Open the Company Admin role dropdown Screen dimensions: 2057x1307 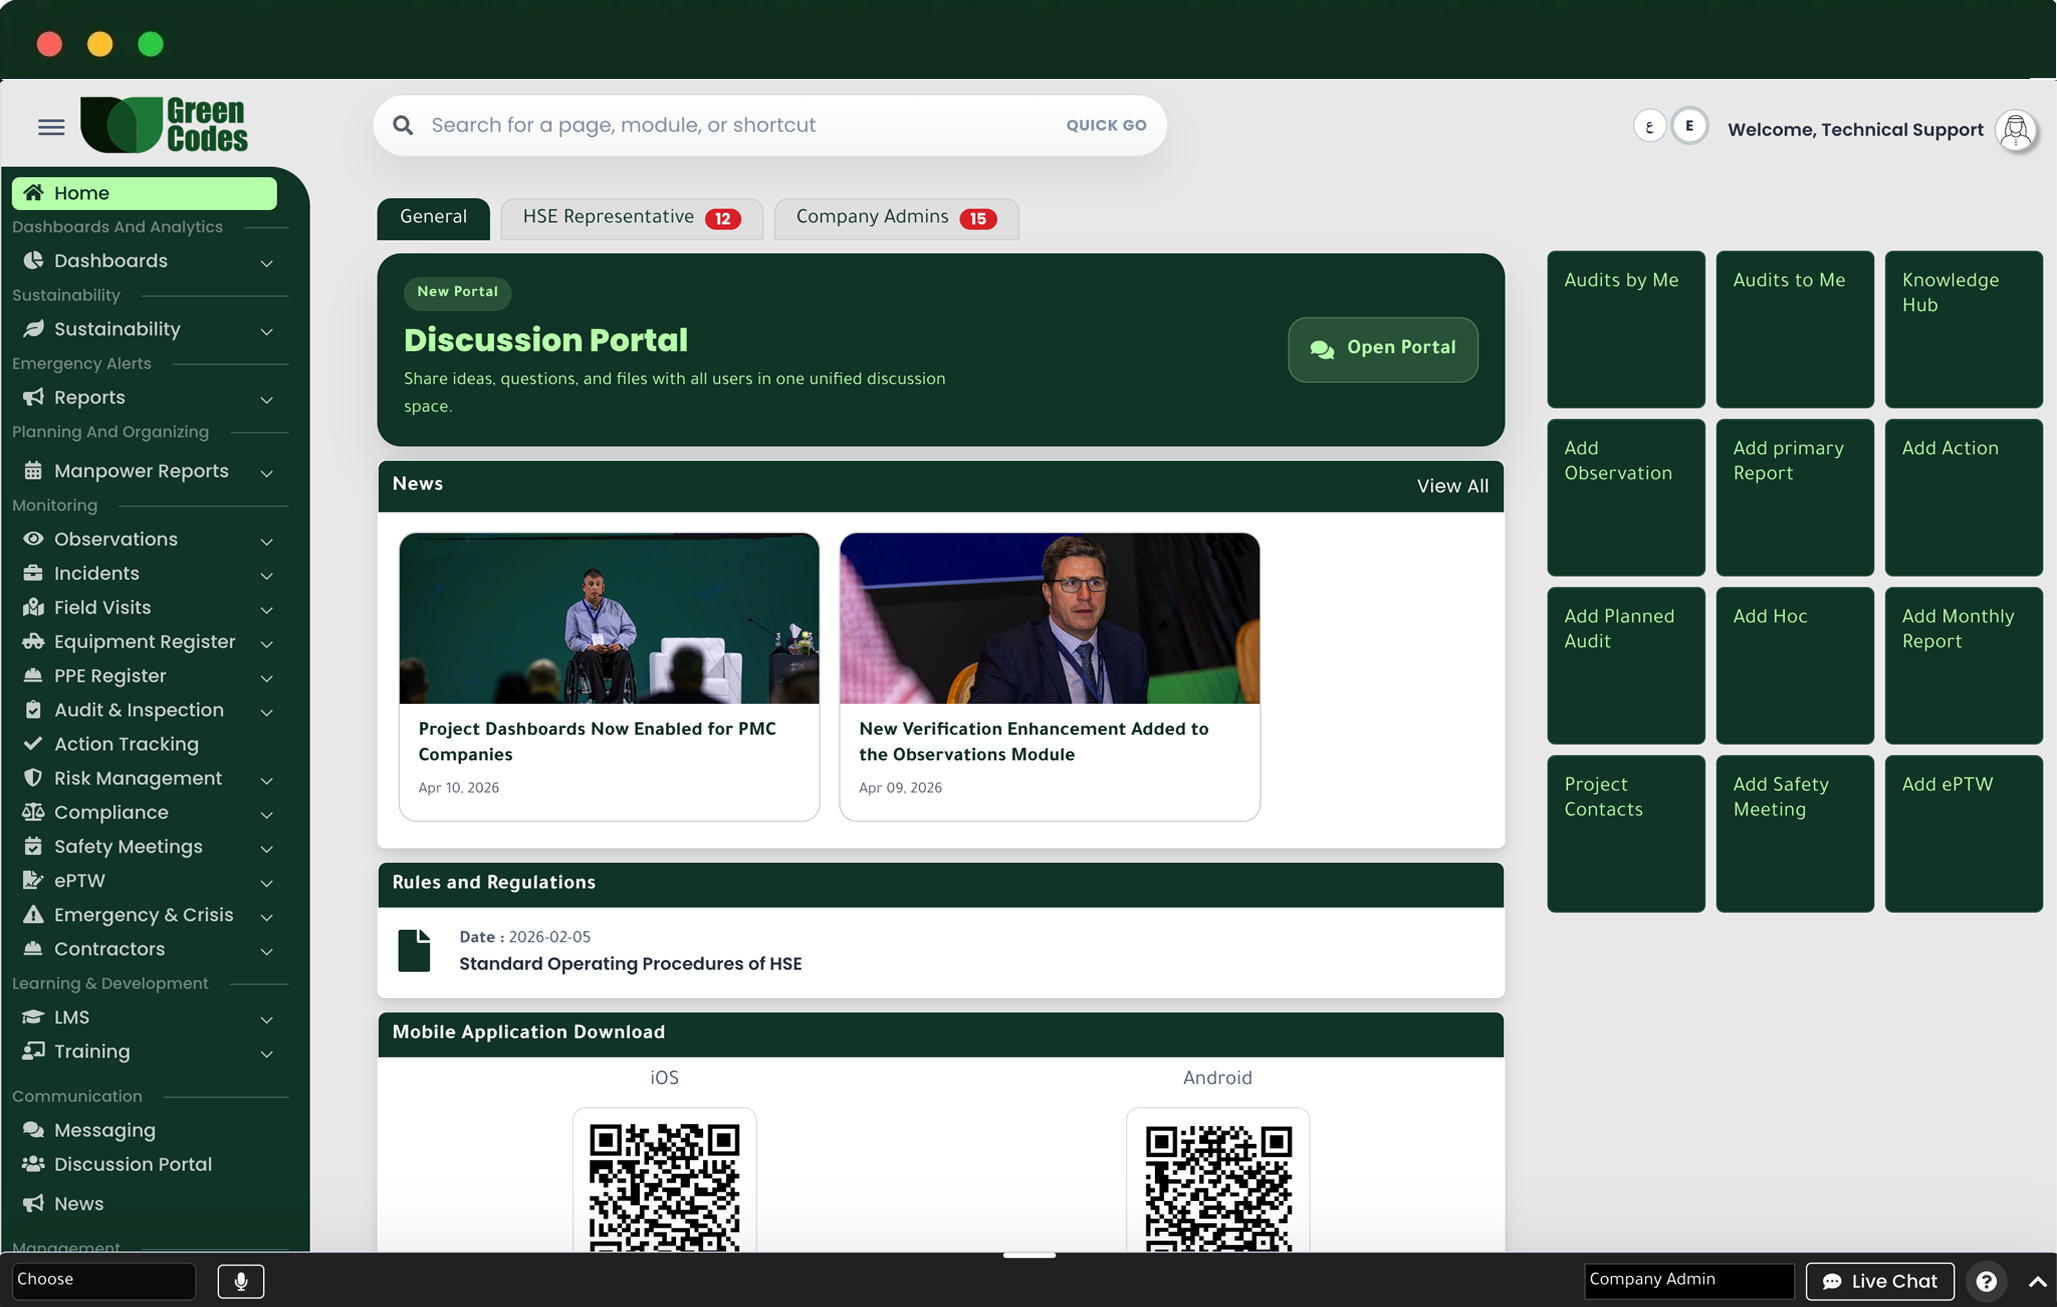tap(1688, 1281)
